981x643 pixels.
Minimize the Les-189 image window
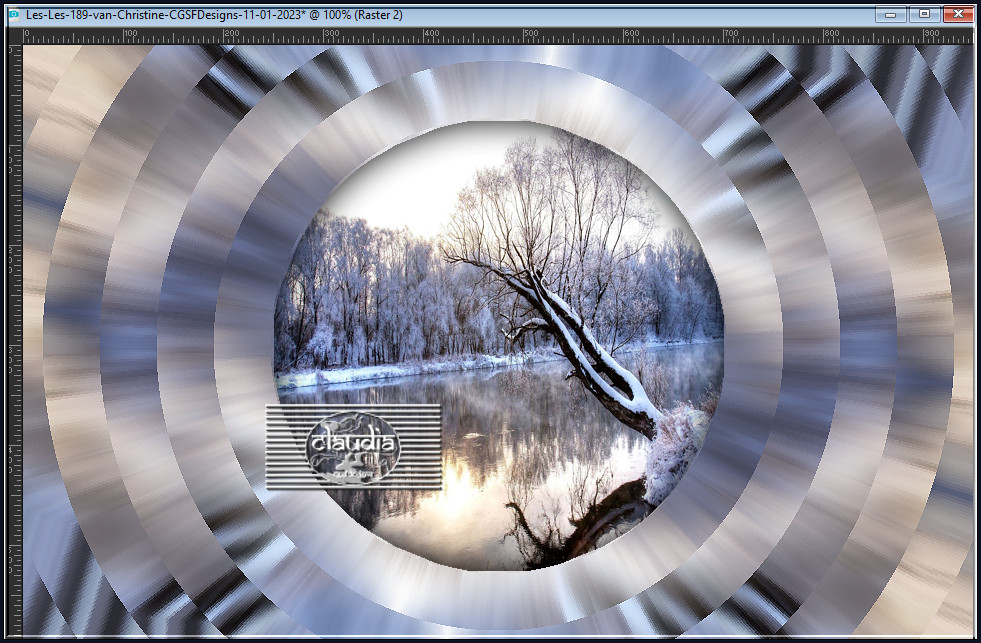[x=891, y=14]
